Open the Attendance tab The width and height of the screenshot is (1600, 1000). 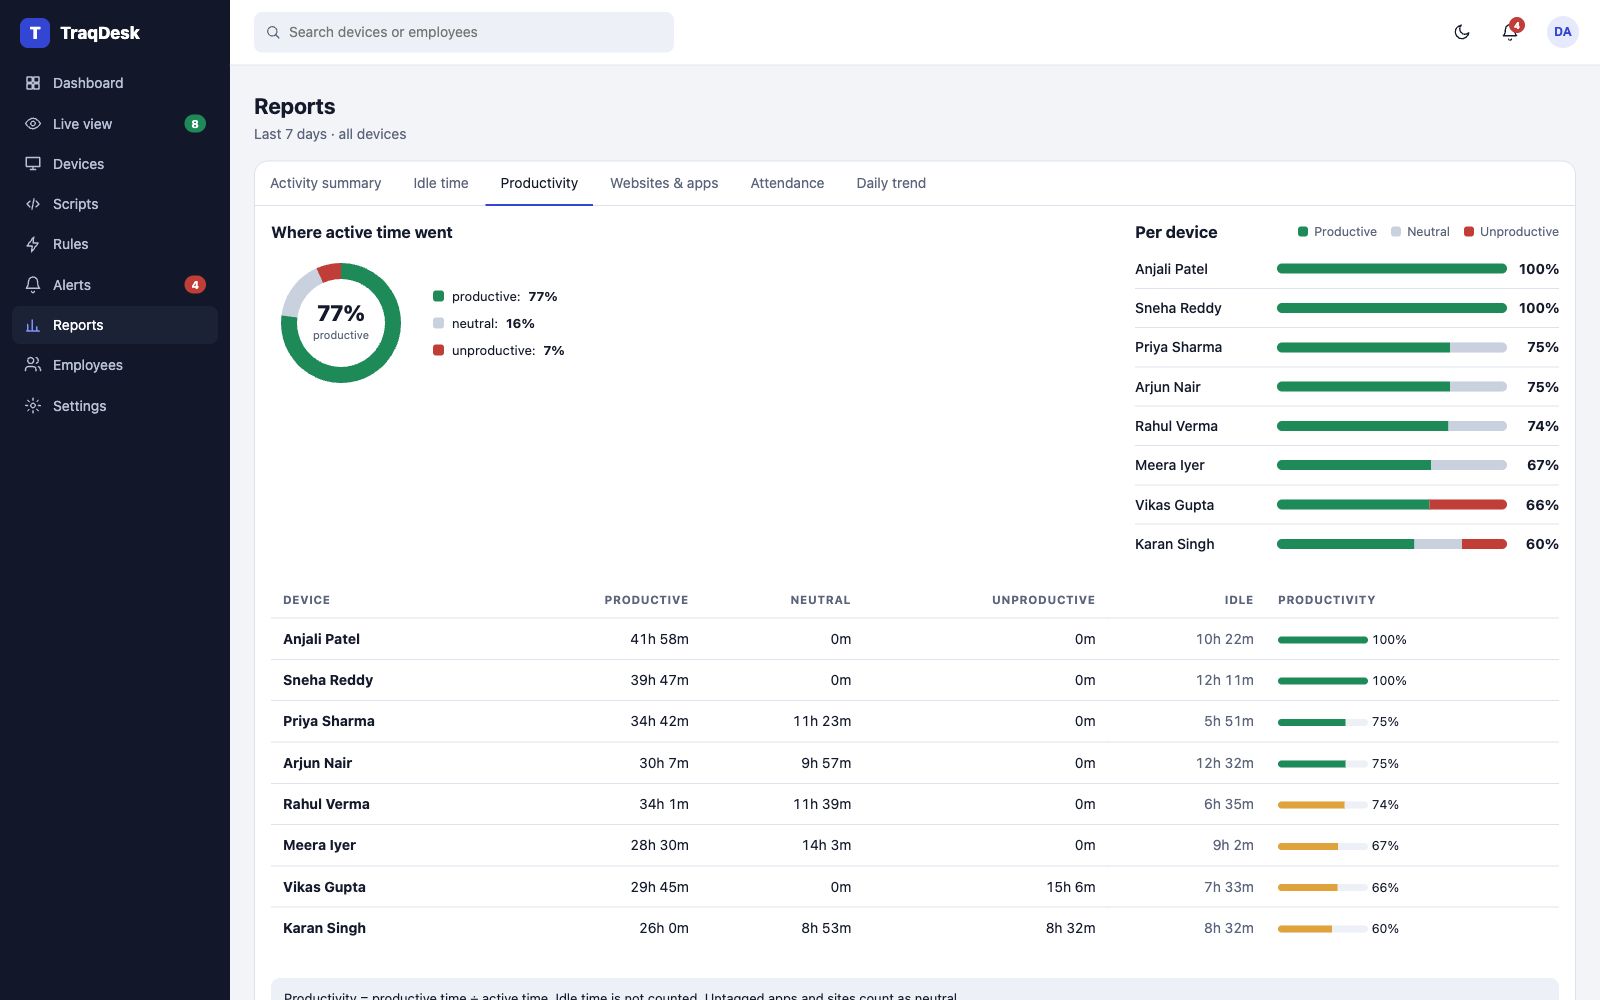coord(788,183)
